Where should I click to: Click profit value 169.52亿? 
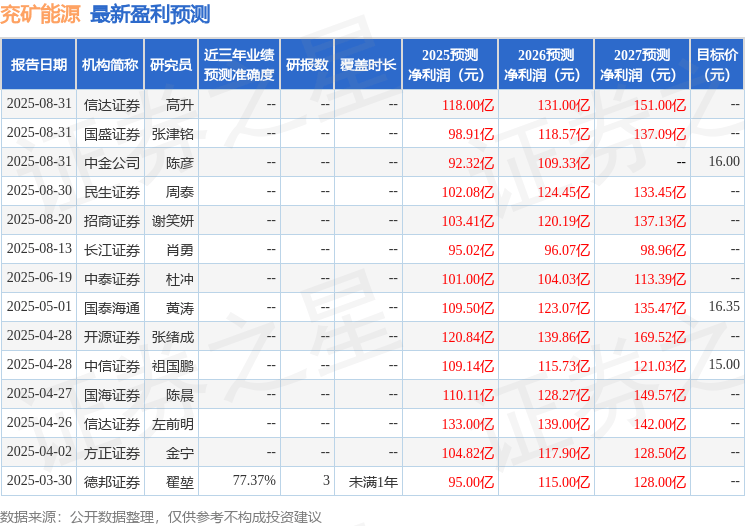[x=660, y=337]
